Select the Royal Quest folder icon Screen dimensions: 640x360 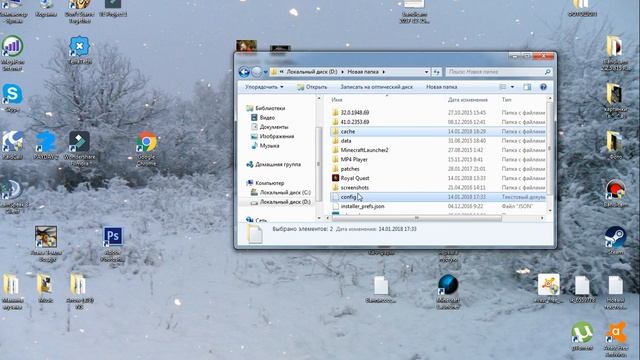335,178
